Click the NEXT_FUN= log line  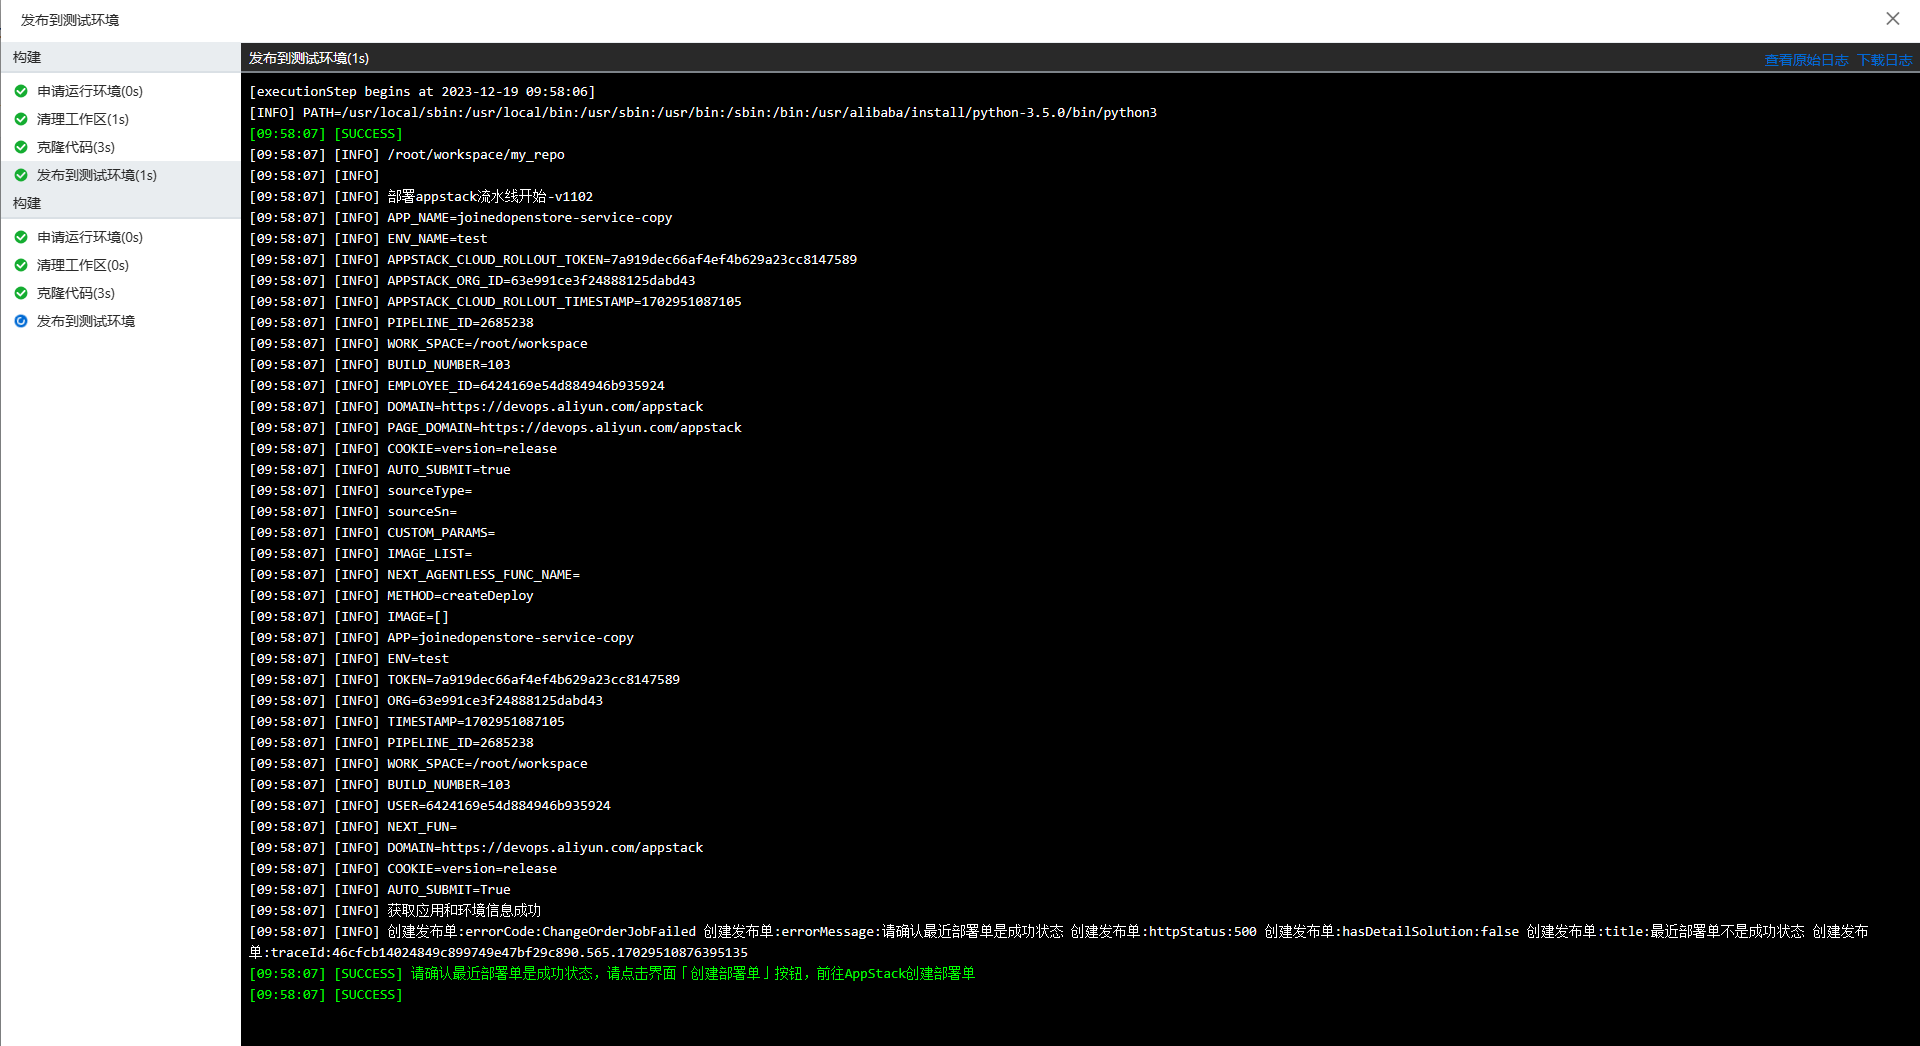353,826
